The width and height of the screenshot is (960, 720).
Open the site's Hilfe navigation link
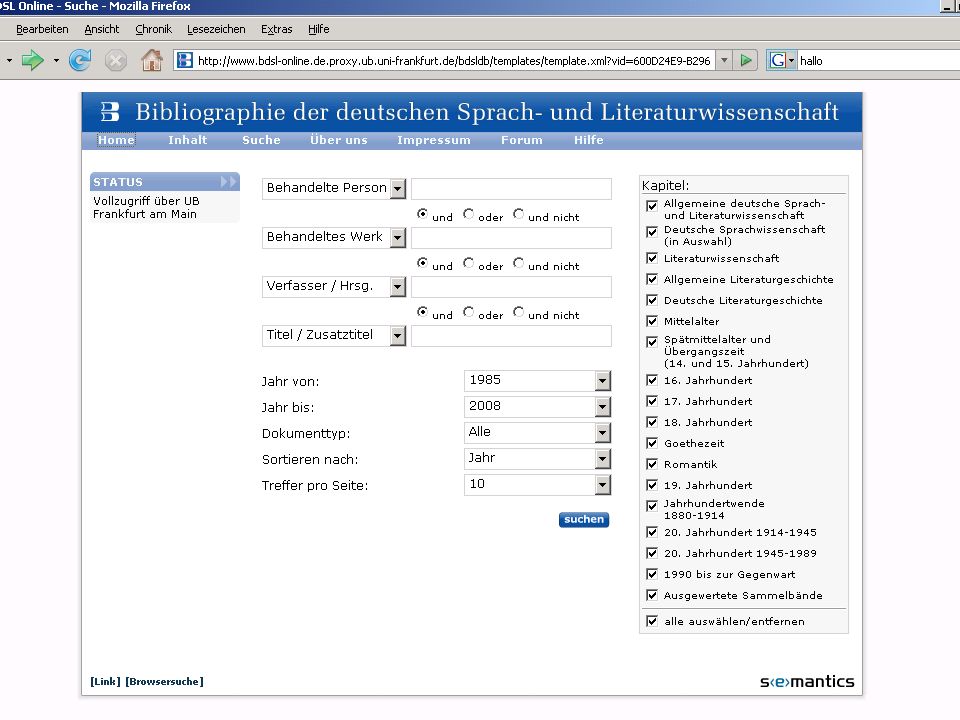[x=588, y=140]
